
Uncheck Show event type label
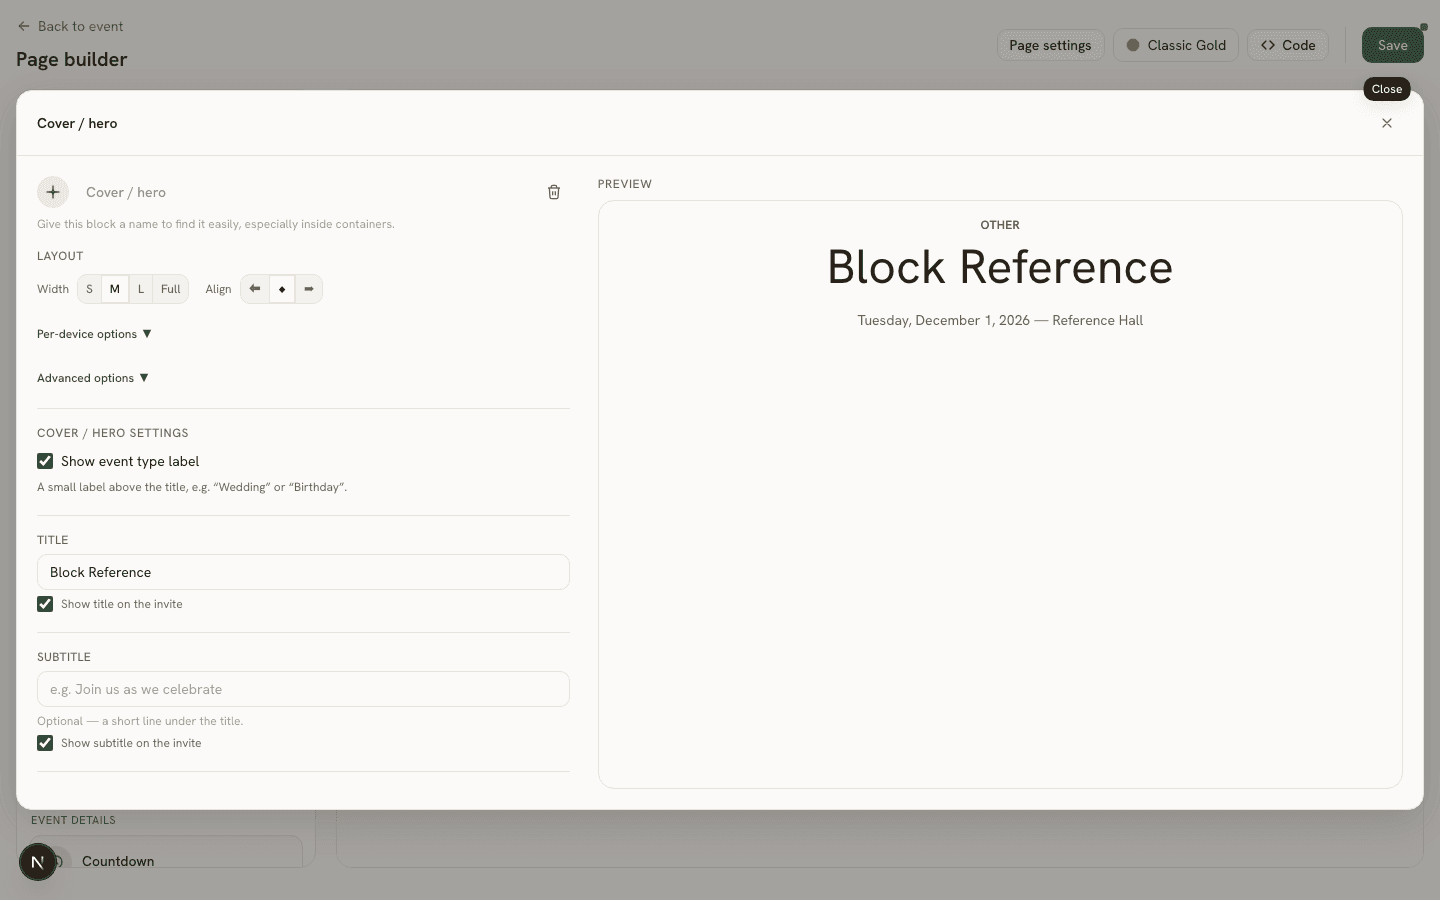[x=45, y=461]
